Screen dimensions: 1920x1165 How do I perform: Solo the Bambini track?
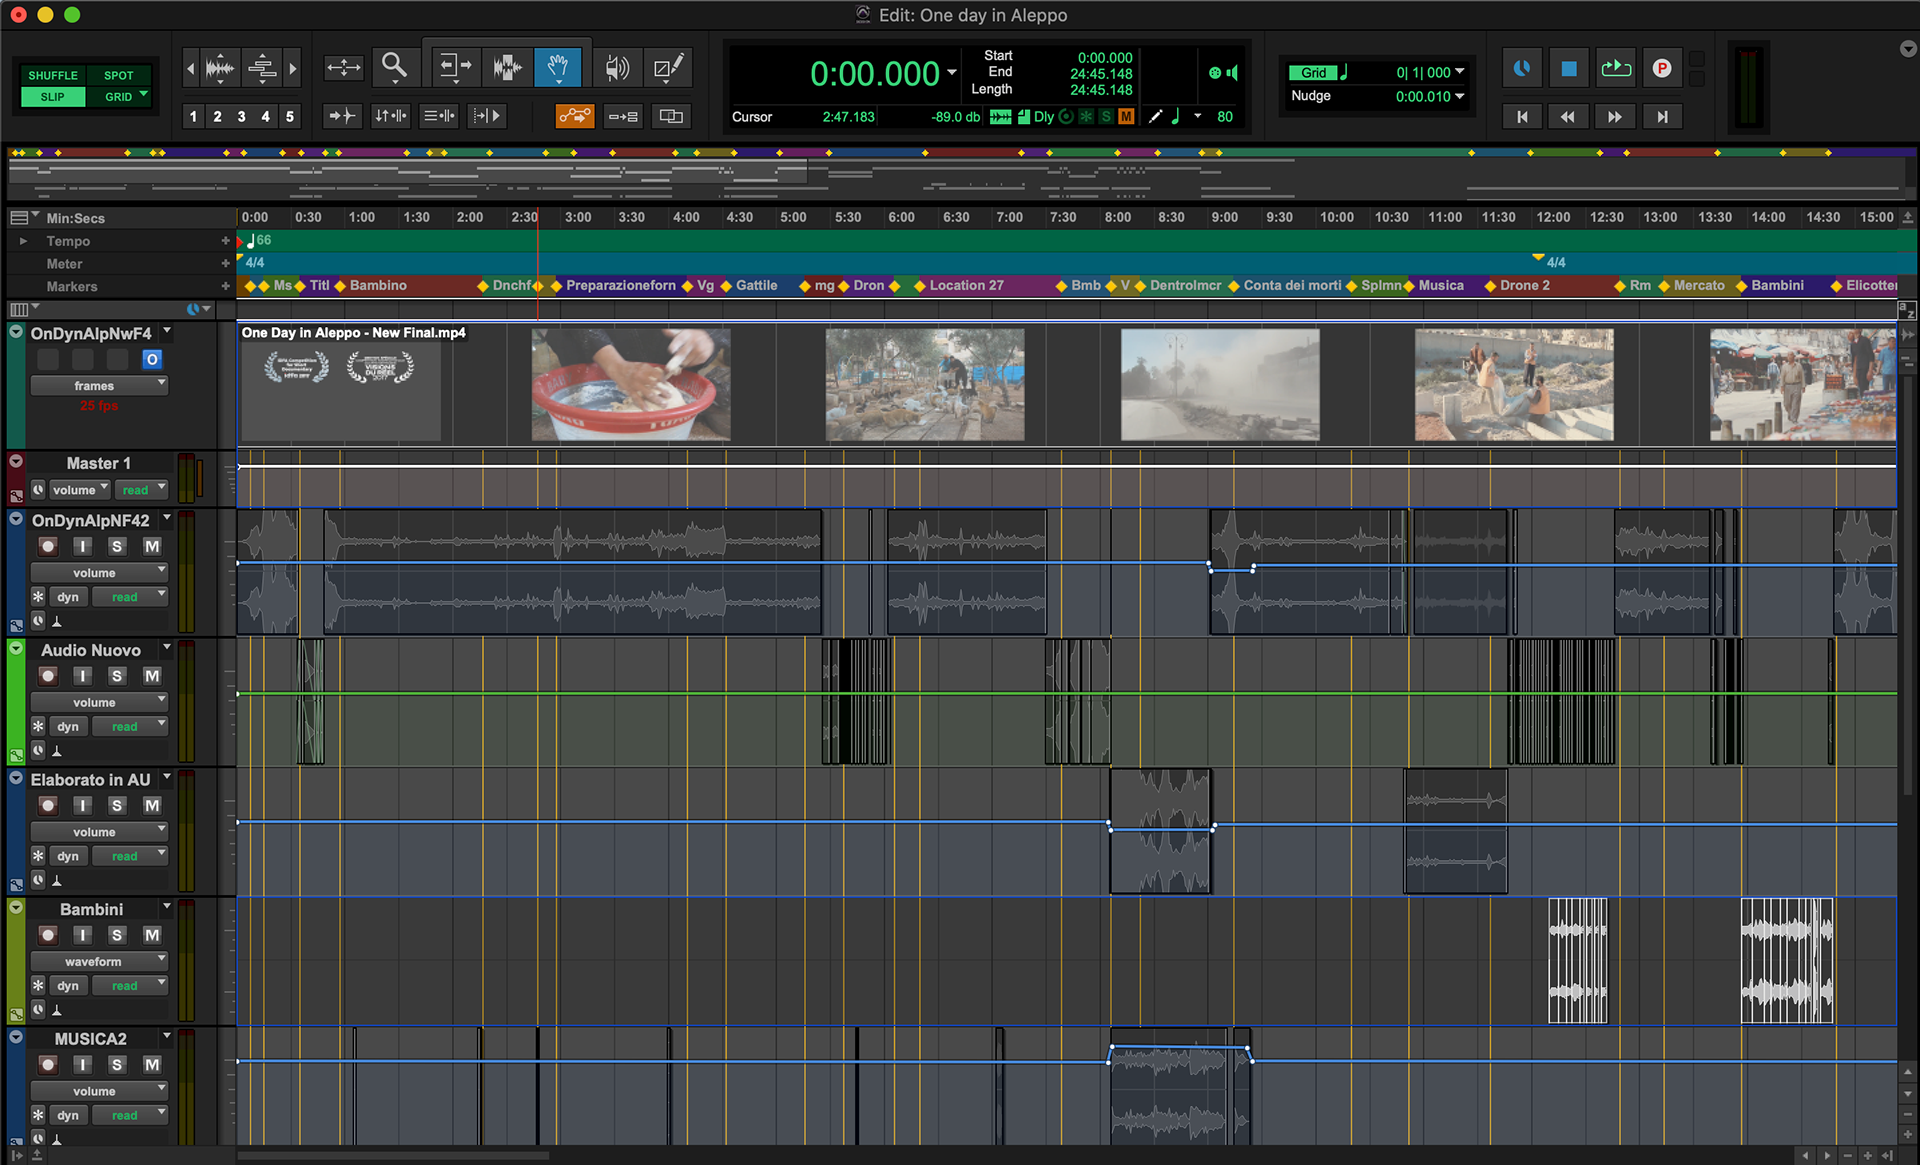pyautogui.click(x=117, y=935)
